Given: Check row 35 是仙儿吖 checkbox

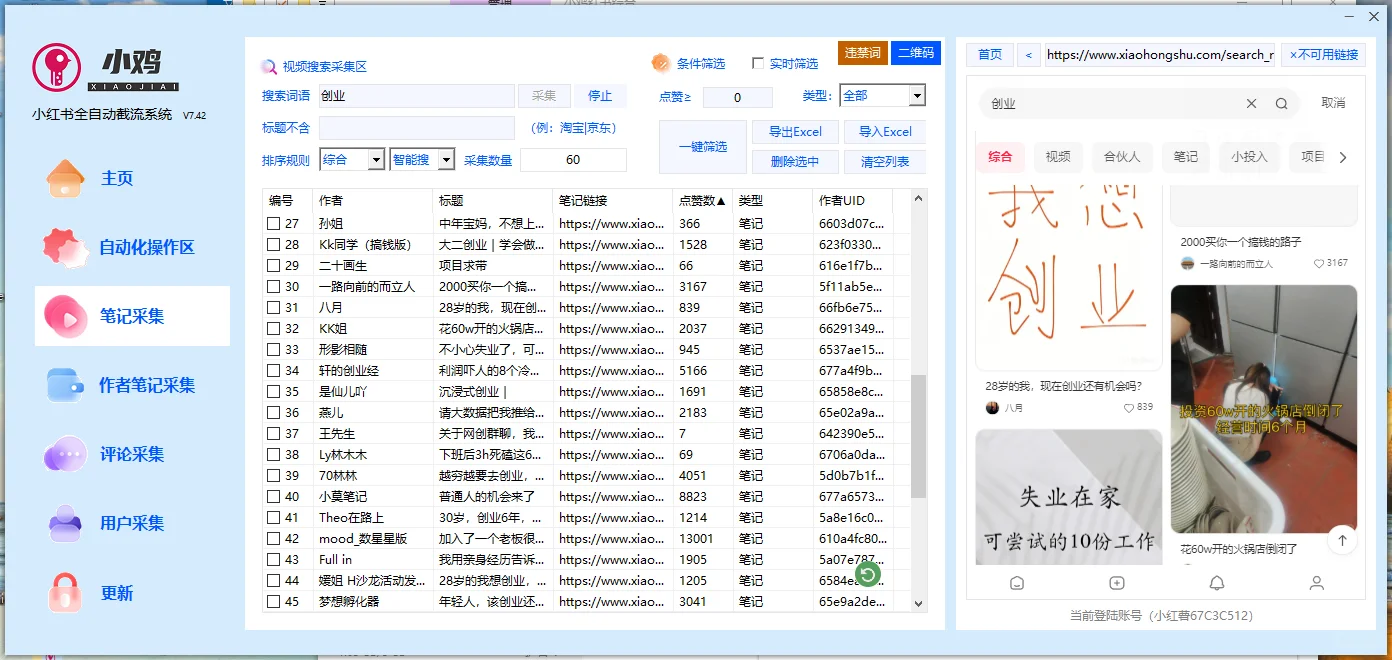Looking at the screenshot, I should (274, 392).
